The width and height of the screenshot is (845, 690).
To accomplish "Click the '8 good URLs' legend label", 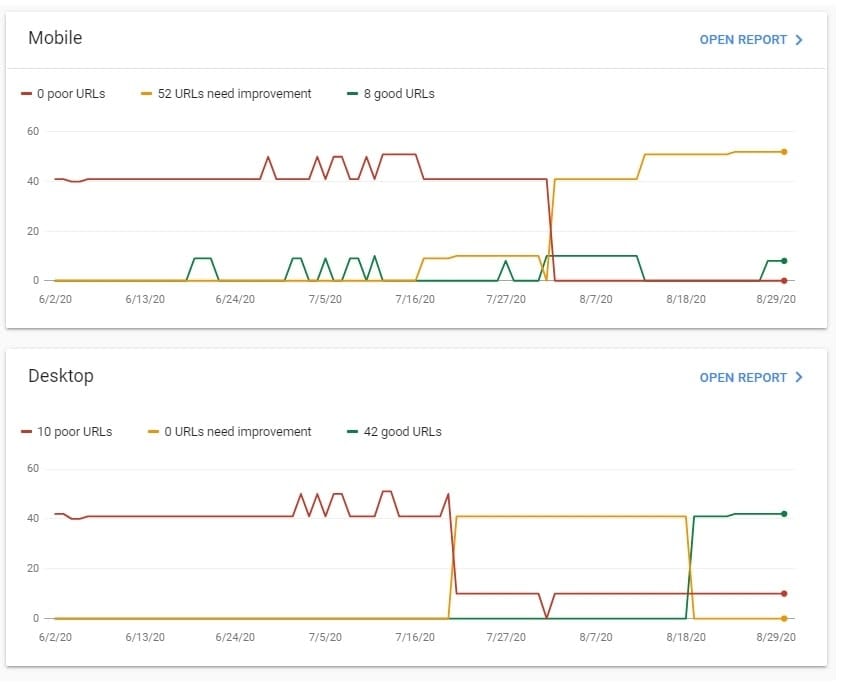I will coord(399,94).
